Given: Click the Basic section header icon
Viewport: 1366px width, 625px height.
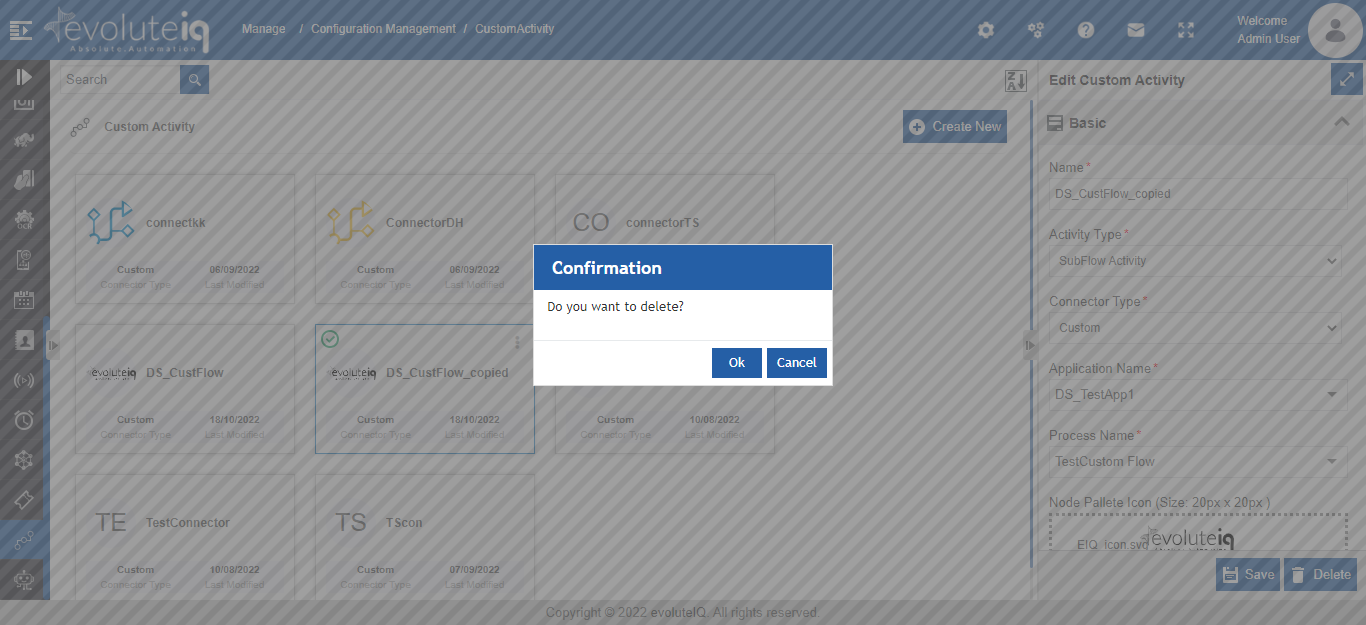Looking at the screenshot, I should coord(1054,123).
